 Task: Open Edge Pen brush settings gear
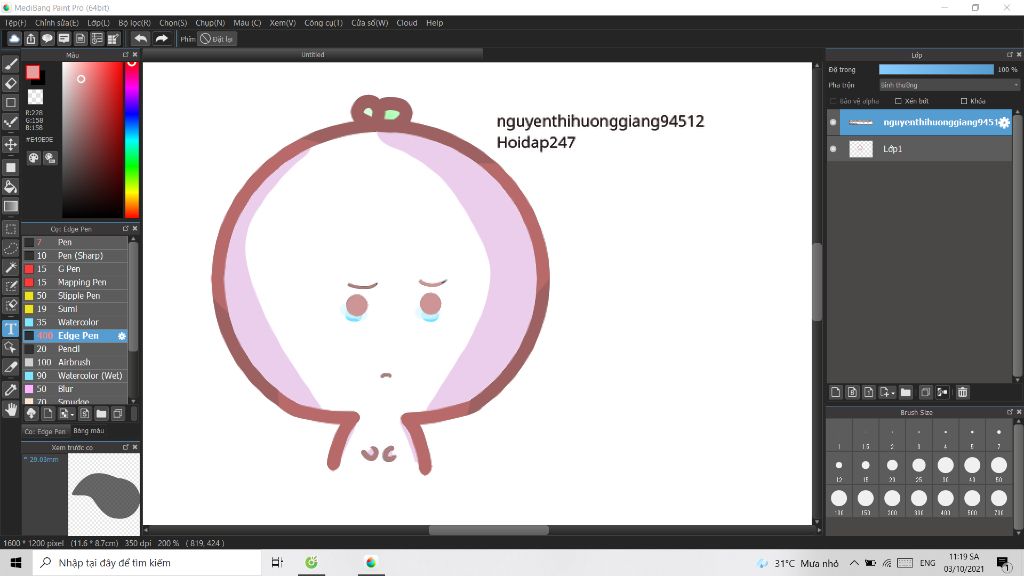[121, 336]
